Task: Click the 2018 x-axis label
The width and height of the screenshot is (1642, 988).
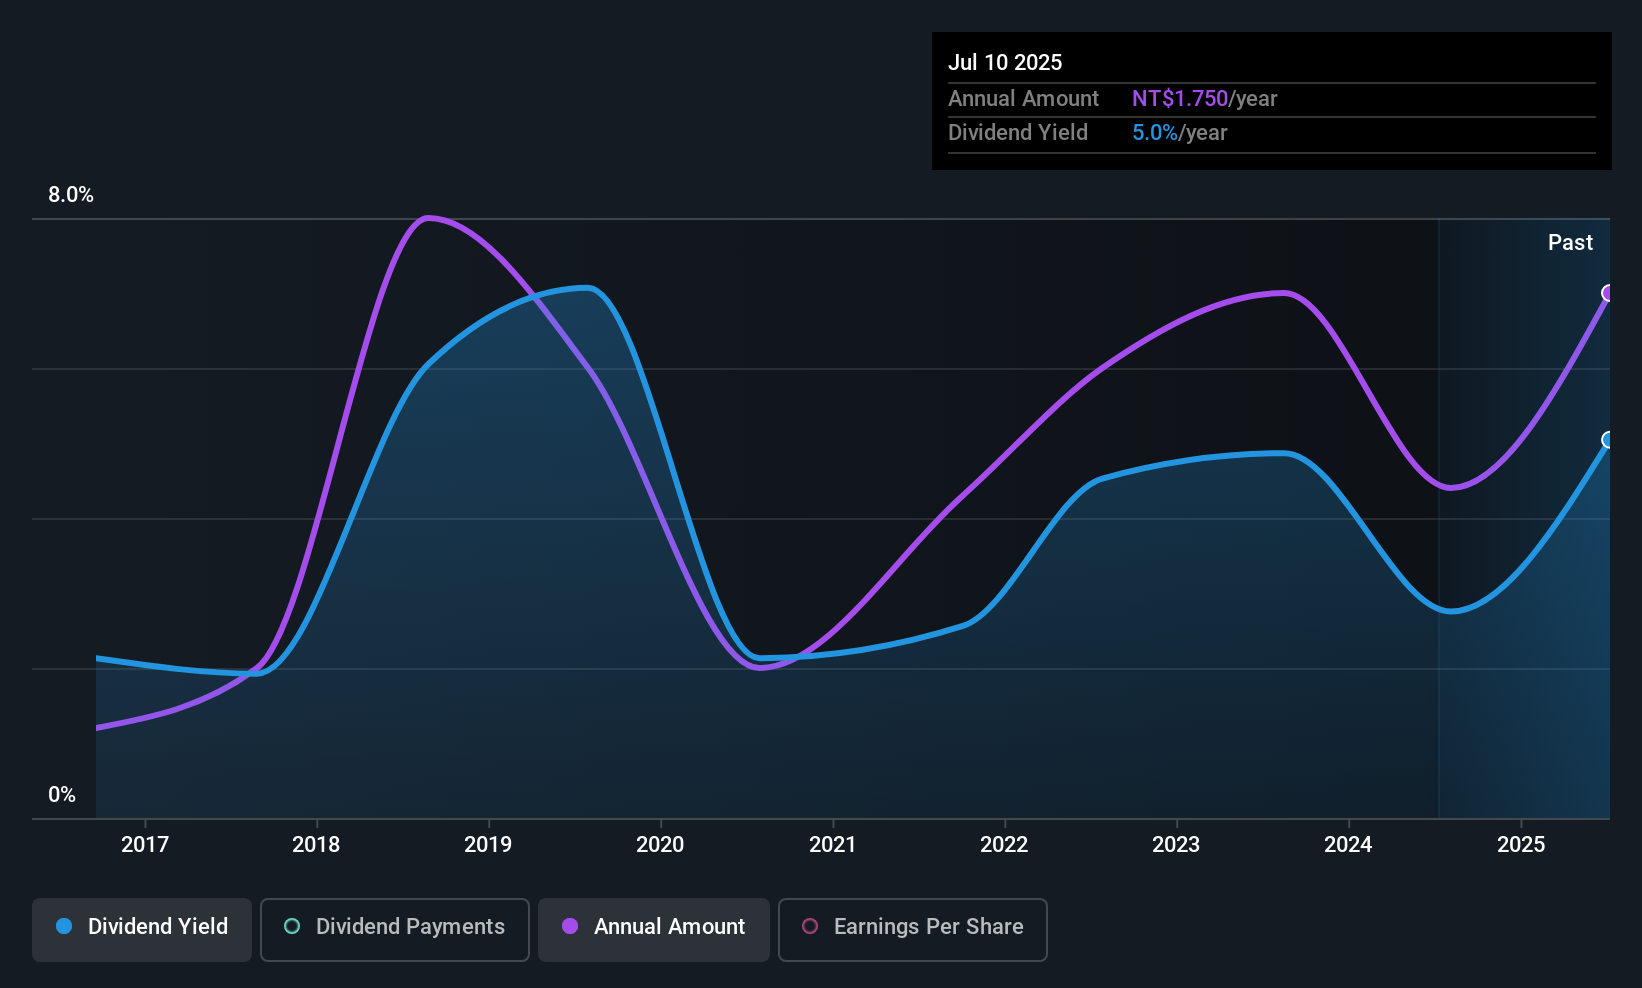Action: (316, 844)
